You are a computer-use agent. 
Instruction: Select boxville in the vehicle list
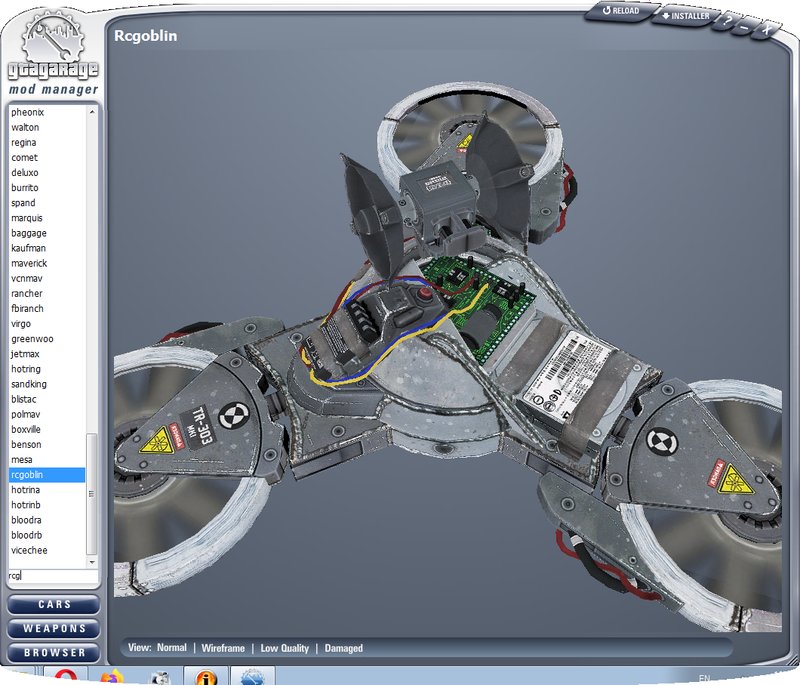coord(47,429)
